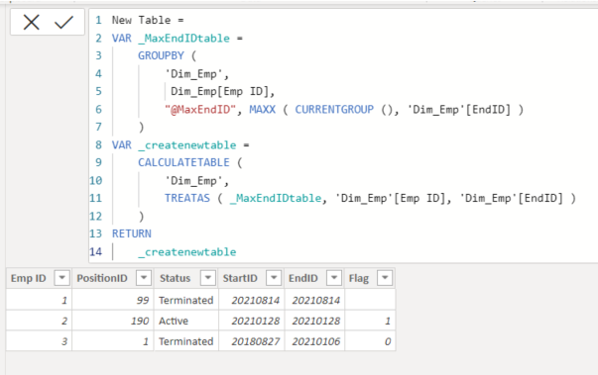Click the TREATAS function on line 11
Image resolution: width=598 pixels, height=375 pixels.
[x=187, y=198]
